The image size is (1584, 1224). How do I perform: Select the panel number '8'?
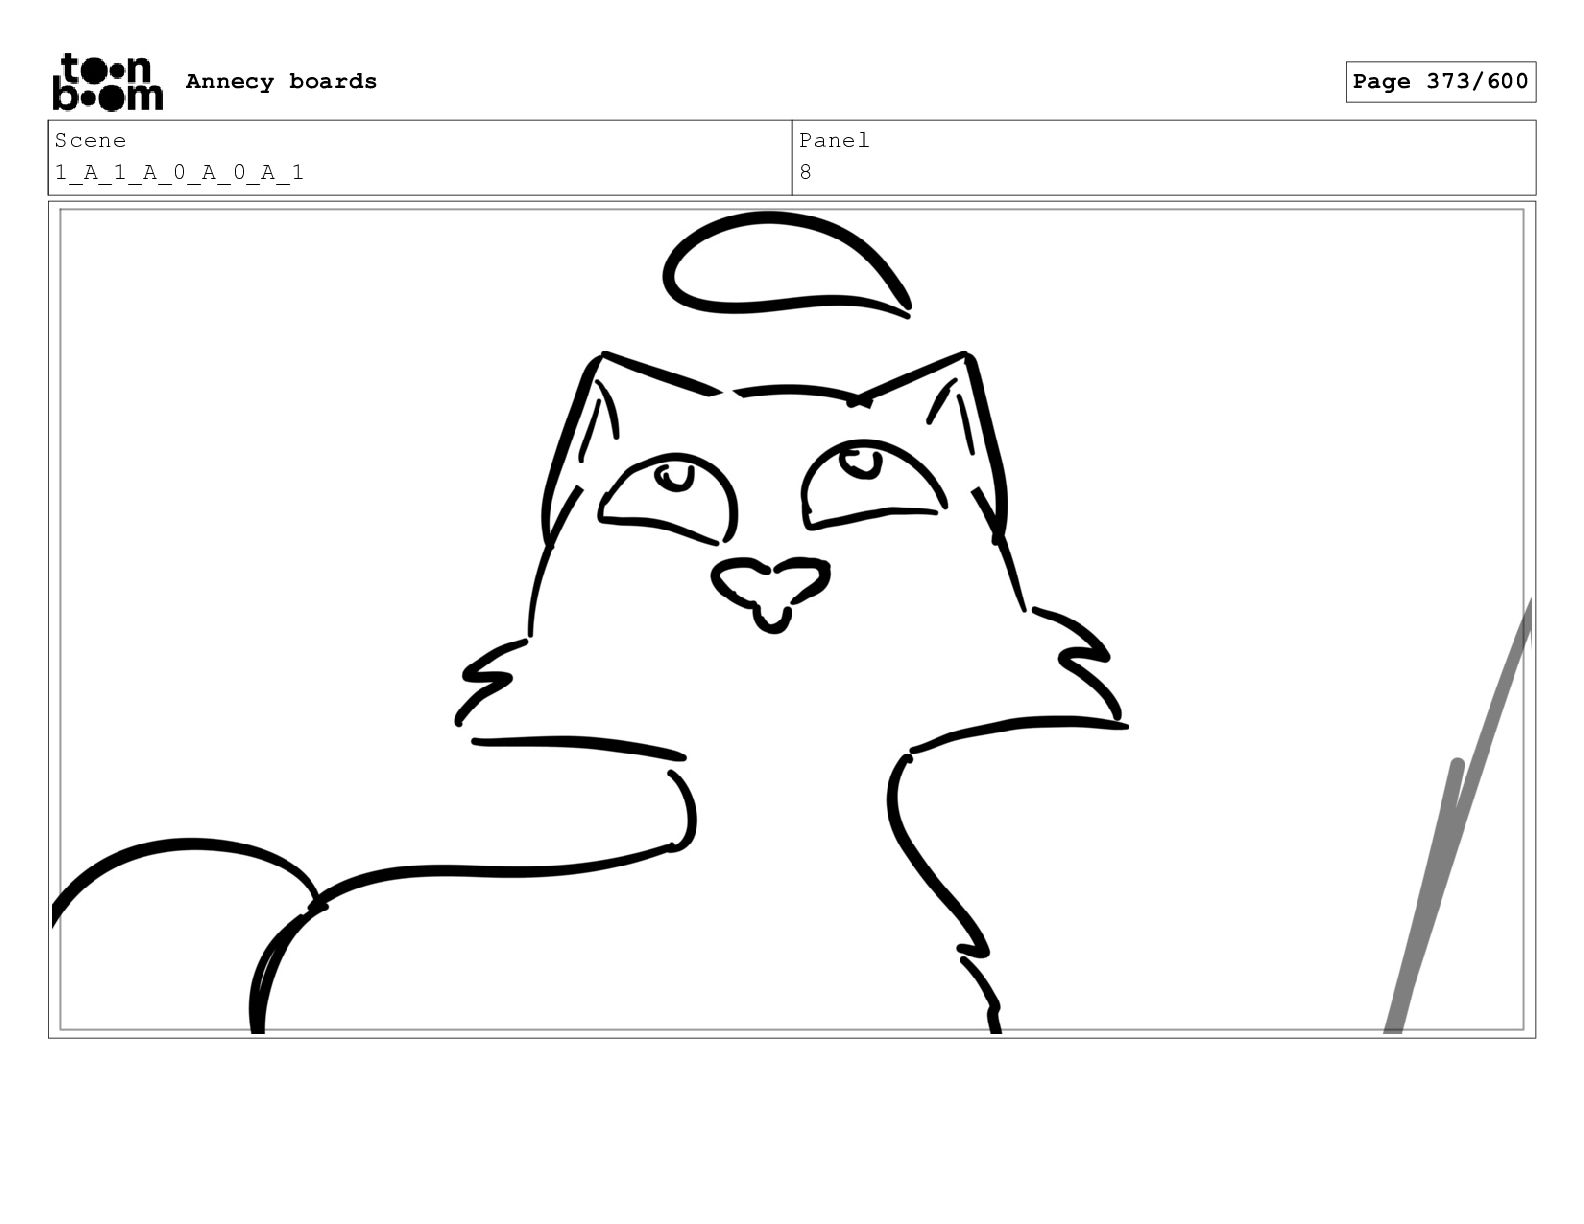pos(806,172)
